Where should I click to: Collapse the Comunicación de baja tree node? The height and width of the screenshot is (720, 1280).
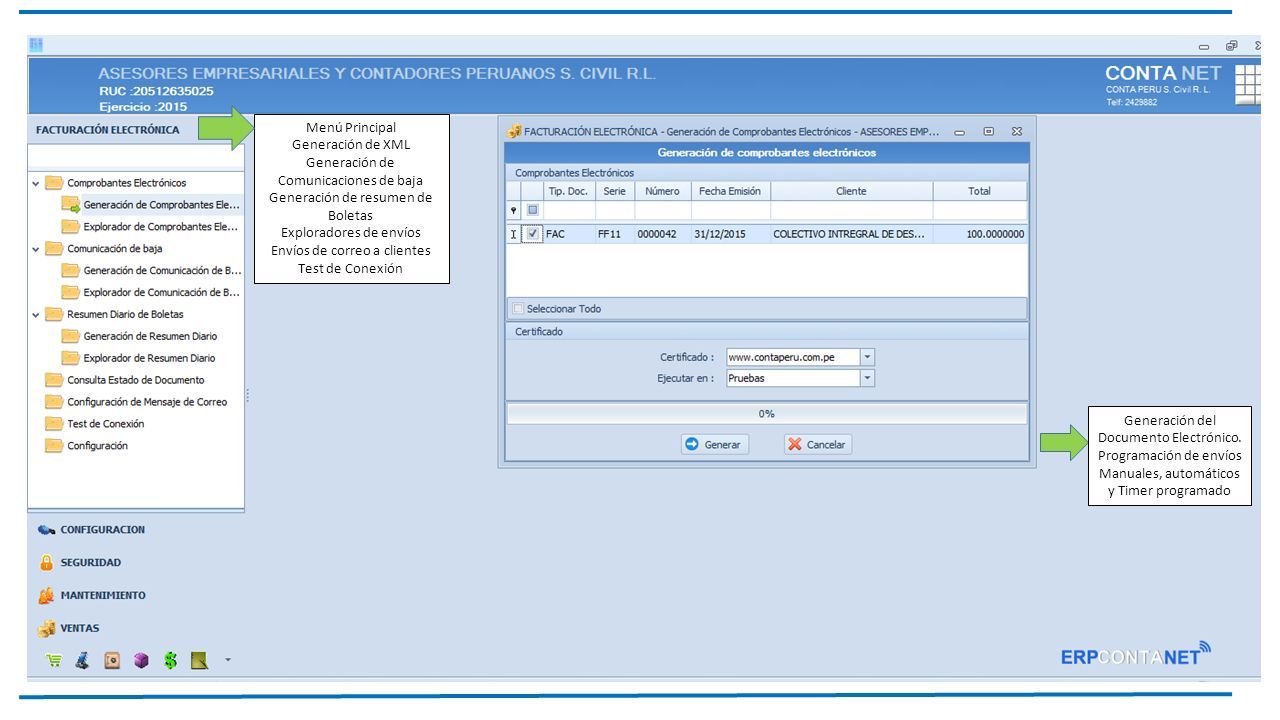coord(36,249)
